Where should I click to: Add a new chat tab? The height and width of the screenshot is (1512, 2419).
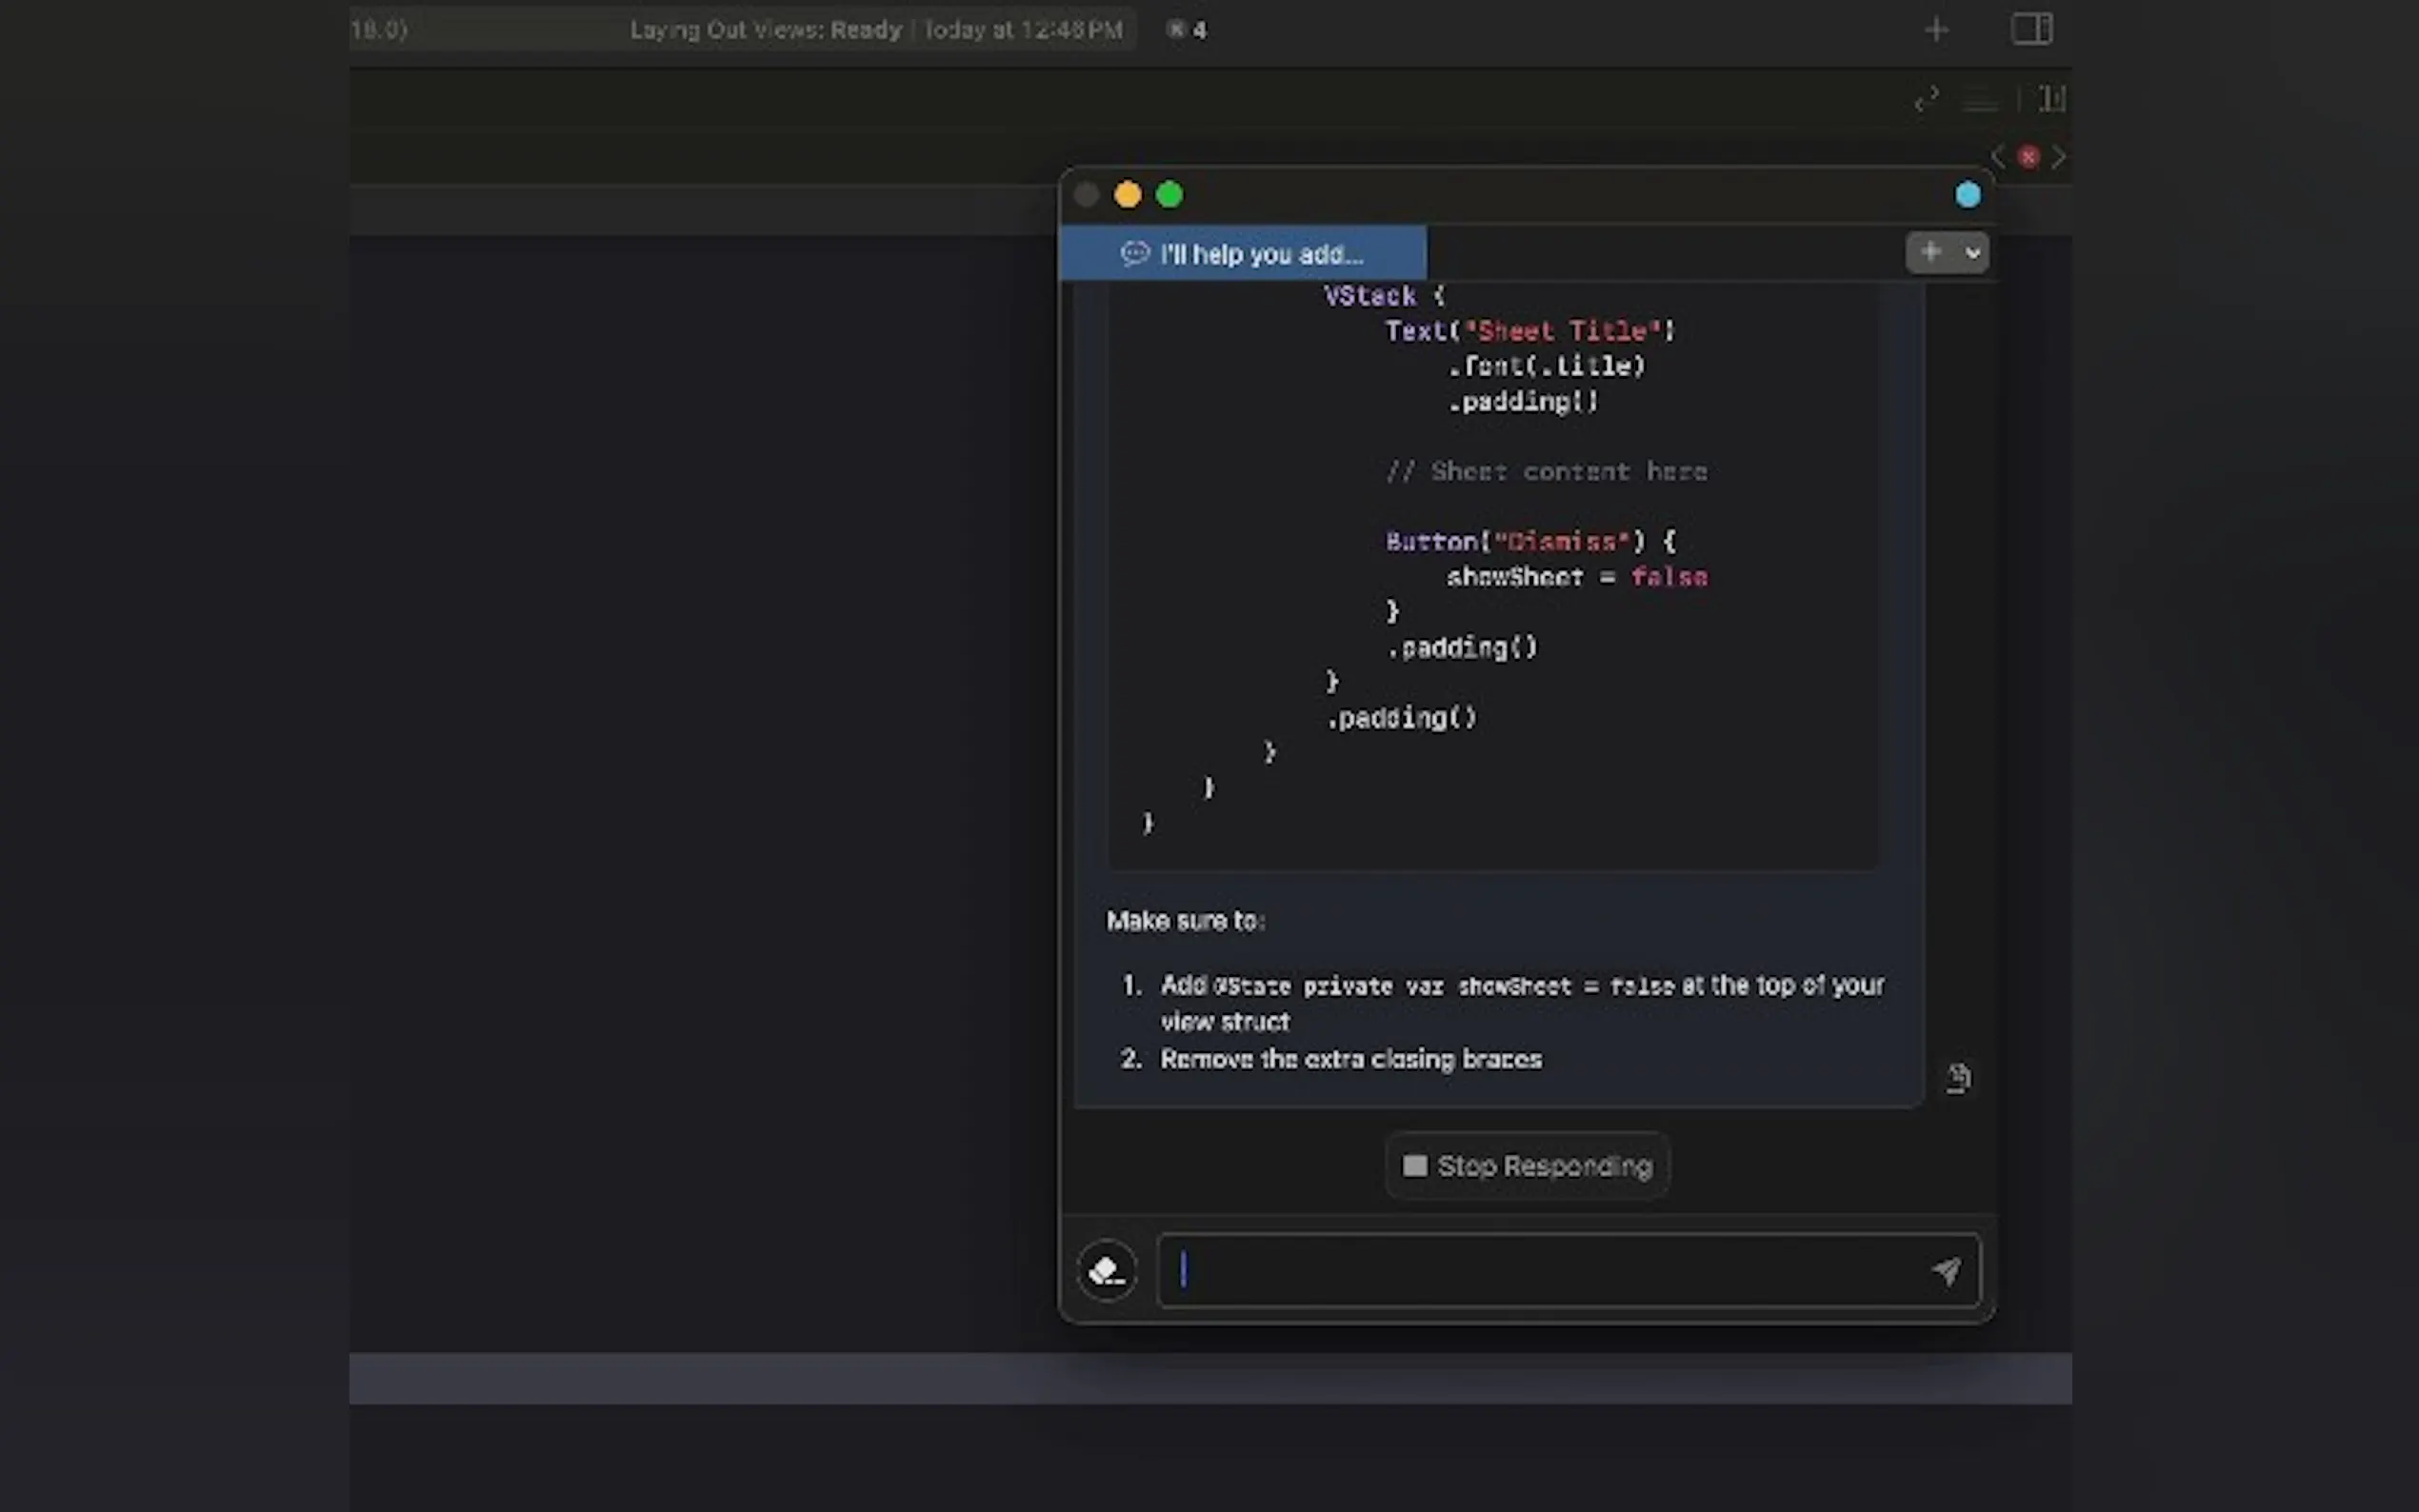[x=1930, y=252]
